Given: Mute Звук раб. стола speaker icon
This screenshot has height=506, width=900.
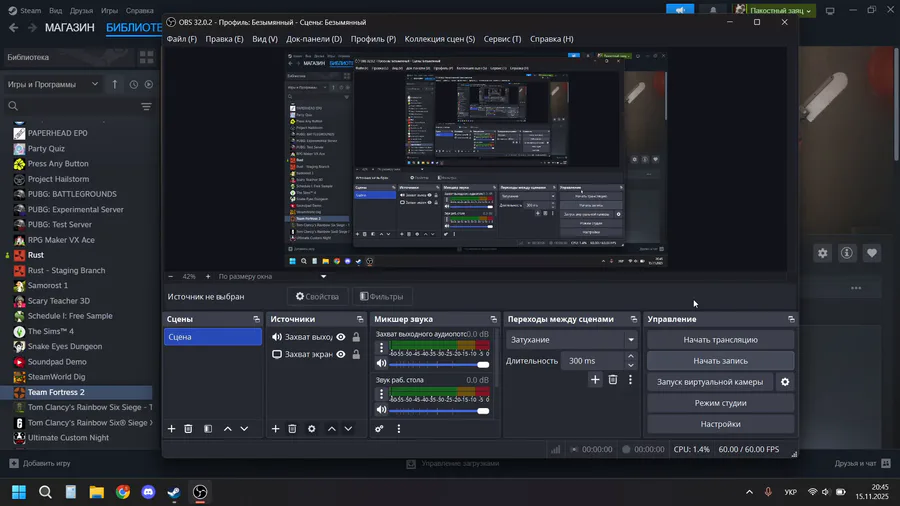Looking at the screenshot, I should [x=381, y=410].
